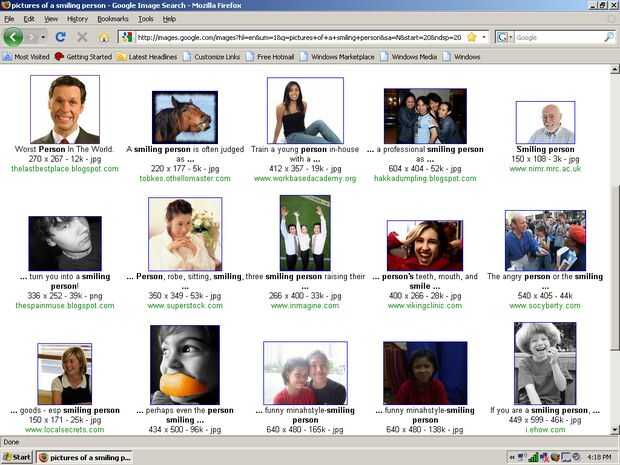The height and width of the screenshot is (465, 620).
Task: Click the vertical scrollbar thumb
Action: (x=614, y=268)
